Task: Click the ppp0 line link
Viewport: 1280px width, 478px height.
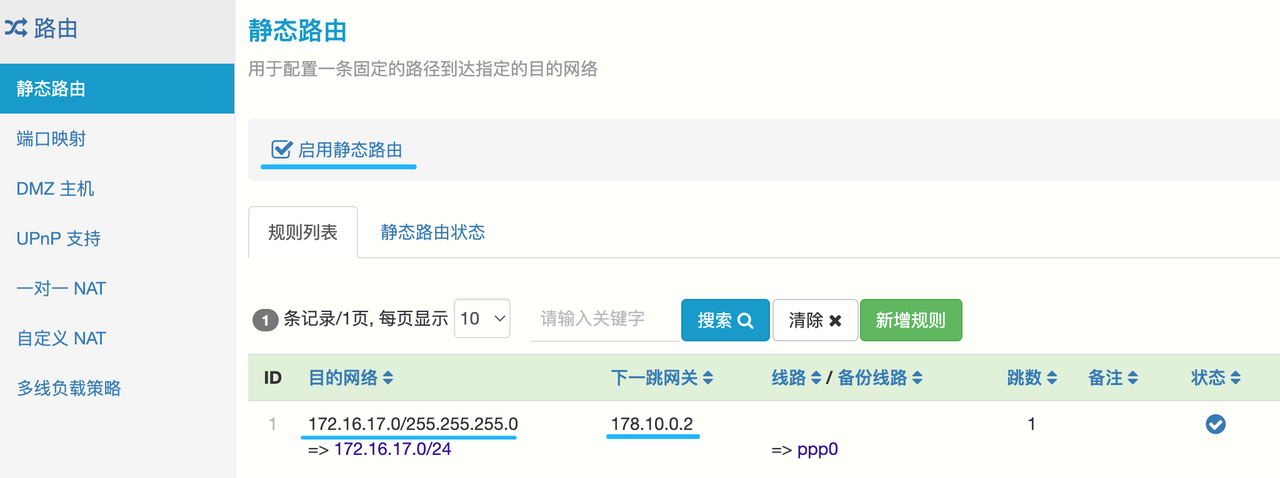Action: [x=817, y=449]
